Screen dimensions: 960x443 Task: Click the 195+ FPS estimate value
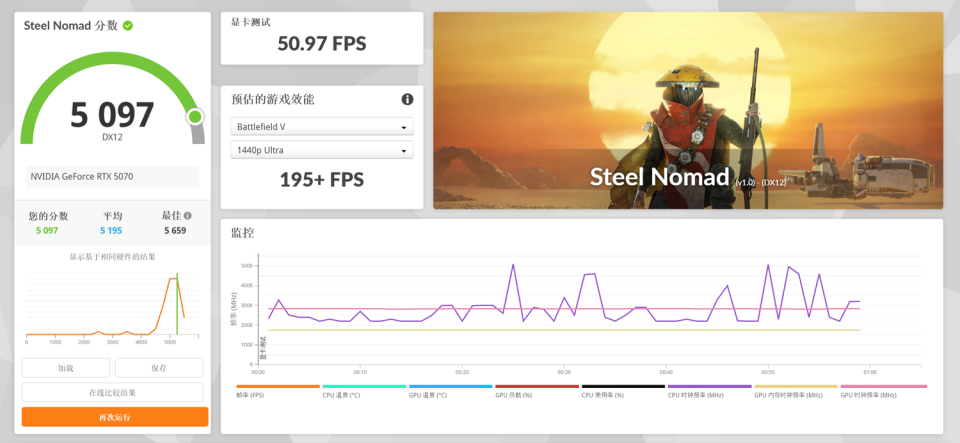[x=322, y=179]
